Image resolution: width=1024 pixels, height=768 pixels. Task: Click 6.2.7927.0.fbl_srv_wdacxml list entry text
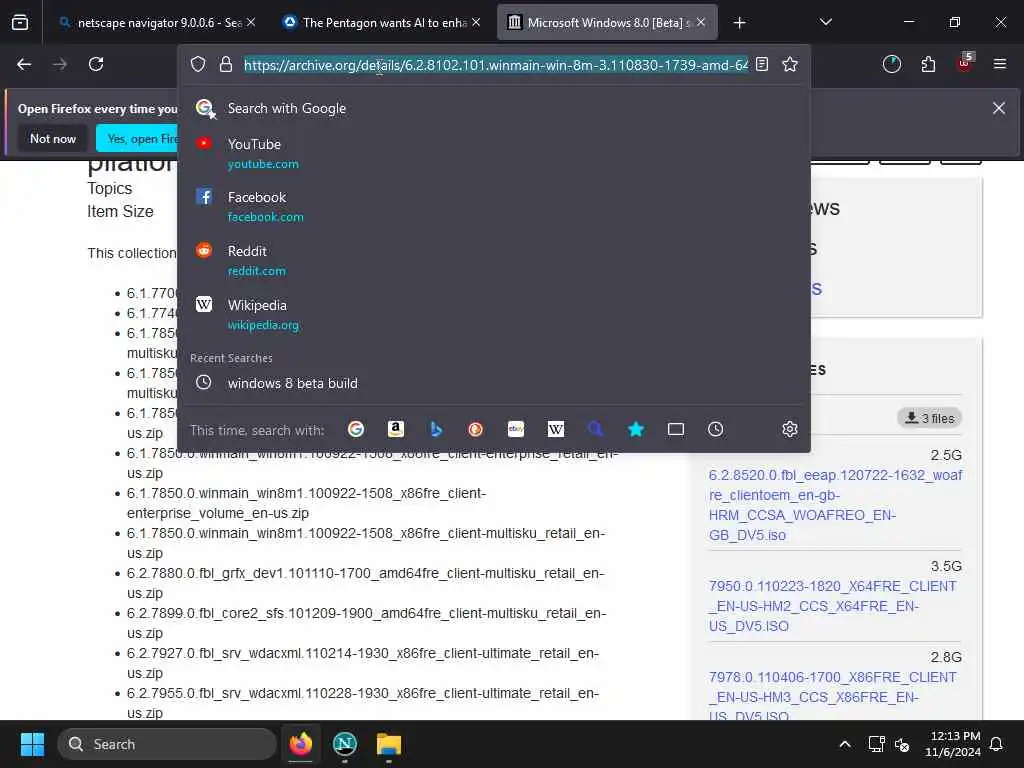coord(362,663)
